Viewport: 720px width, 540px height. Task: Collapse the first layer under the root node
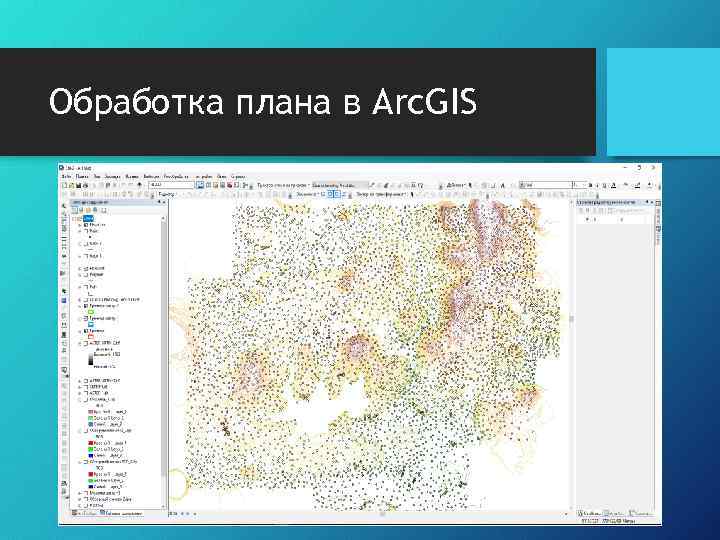[79, 225]
